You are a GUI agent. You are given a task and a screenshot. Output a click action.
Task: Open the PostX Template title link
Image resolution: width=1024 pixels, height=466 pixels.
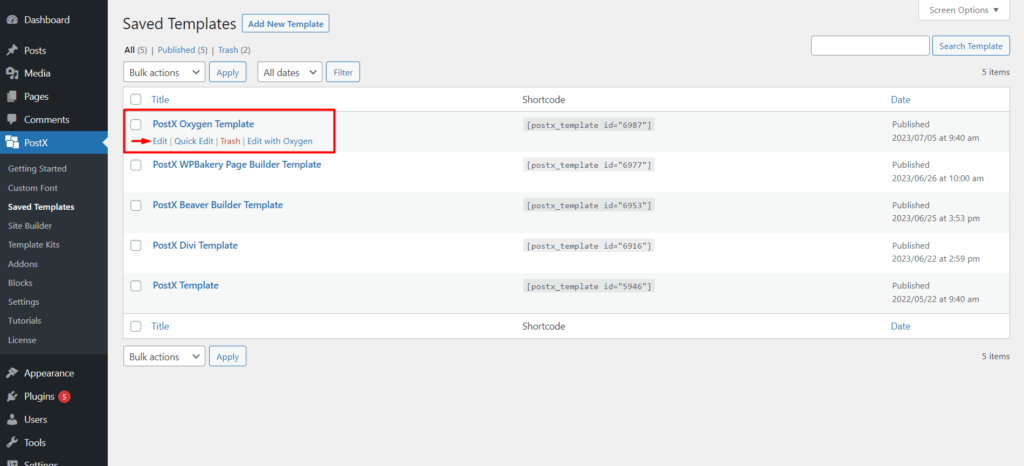point(185,285)
